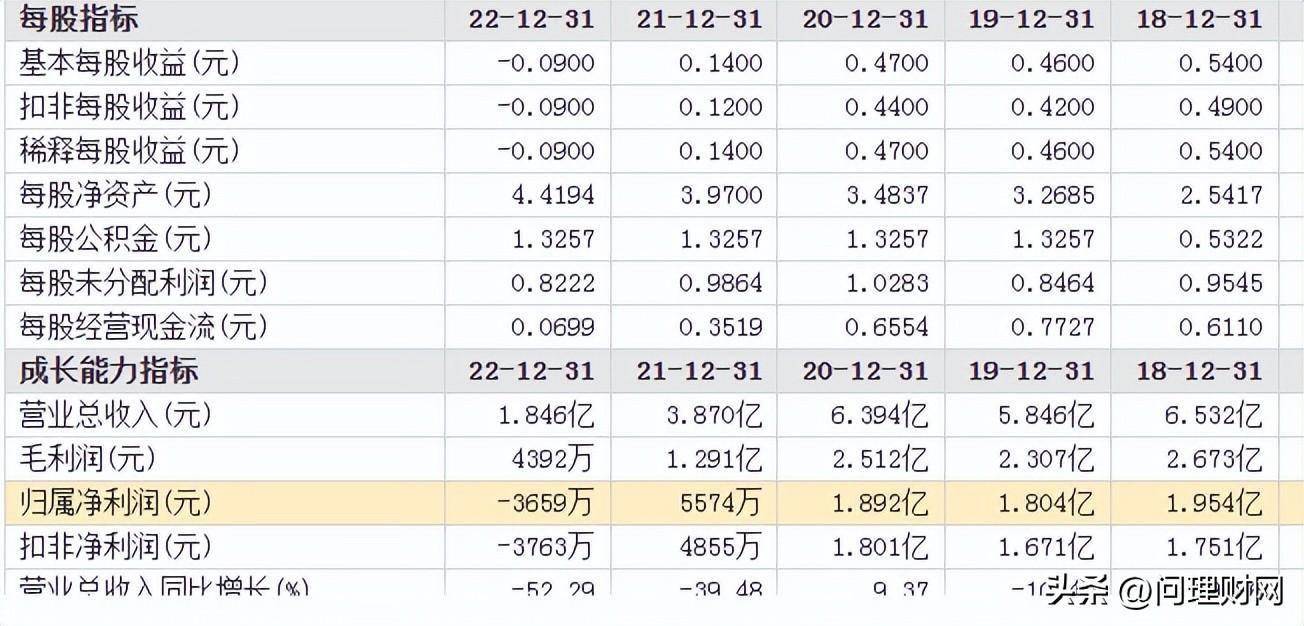The image size is (1304, 626).
Task: Click the 4.4194 net asset value cell
Action: click(x=553, y=195)
